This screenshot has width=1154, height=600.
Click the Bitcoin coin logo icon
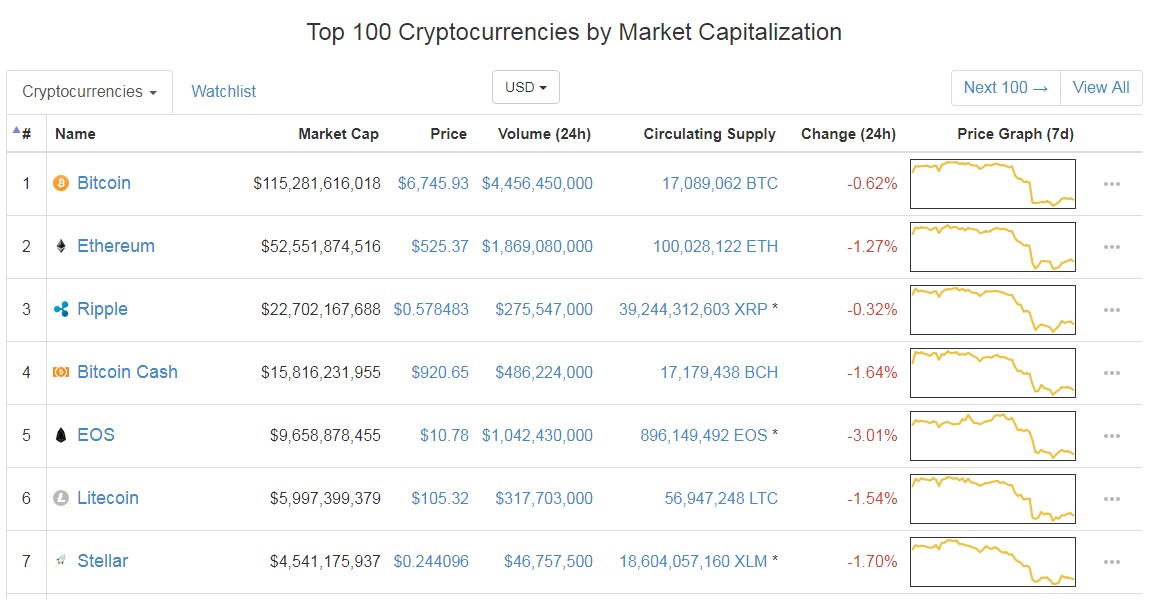tap(61, 184)
